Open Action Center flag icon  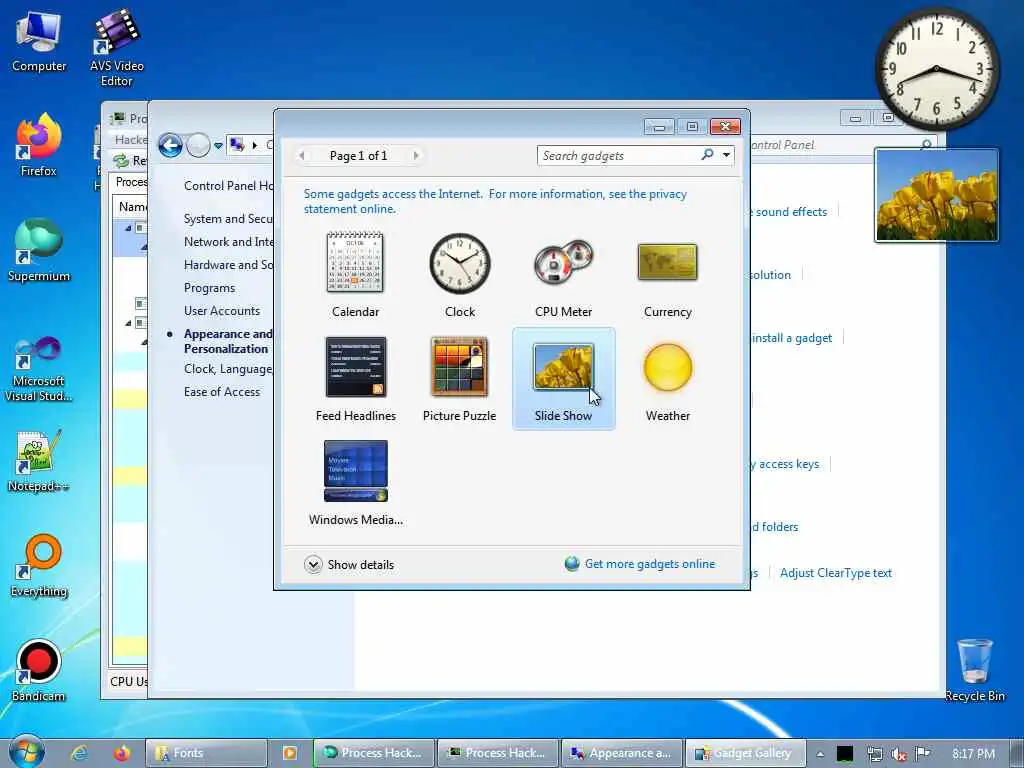(x=923, y=753)
